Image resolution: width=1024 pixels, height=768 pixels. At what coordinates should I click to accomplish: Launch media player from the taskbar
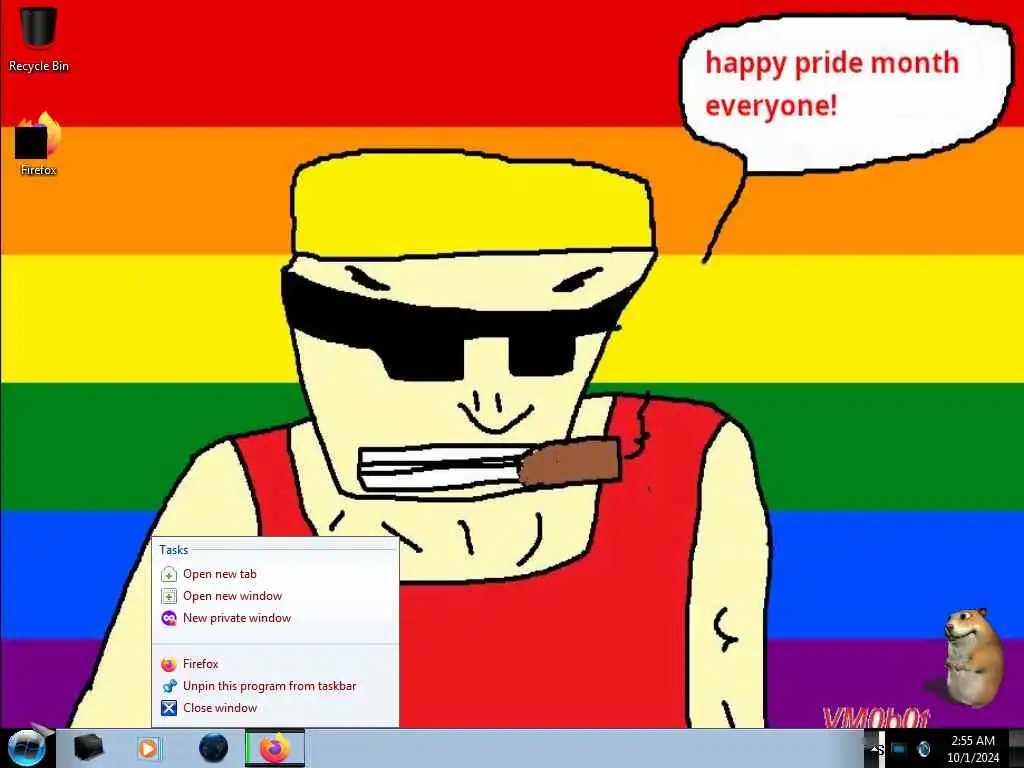coord(149,748)
